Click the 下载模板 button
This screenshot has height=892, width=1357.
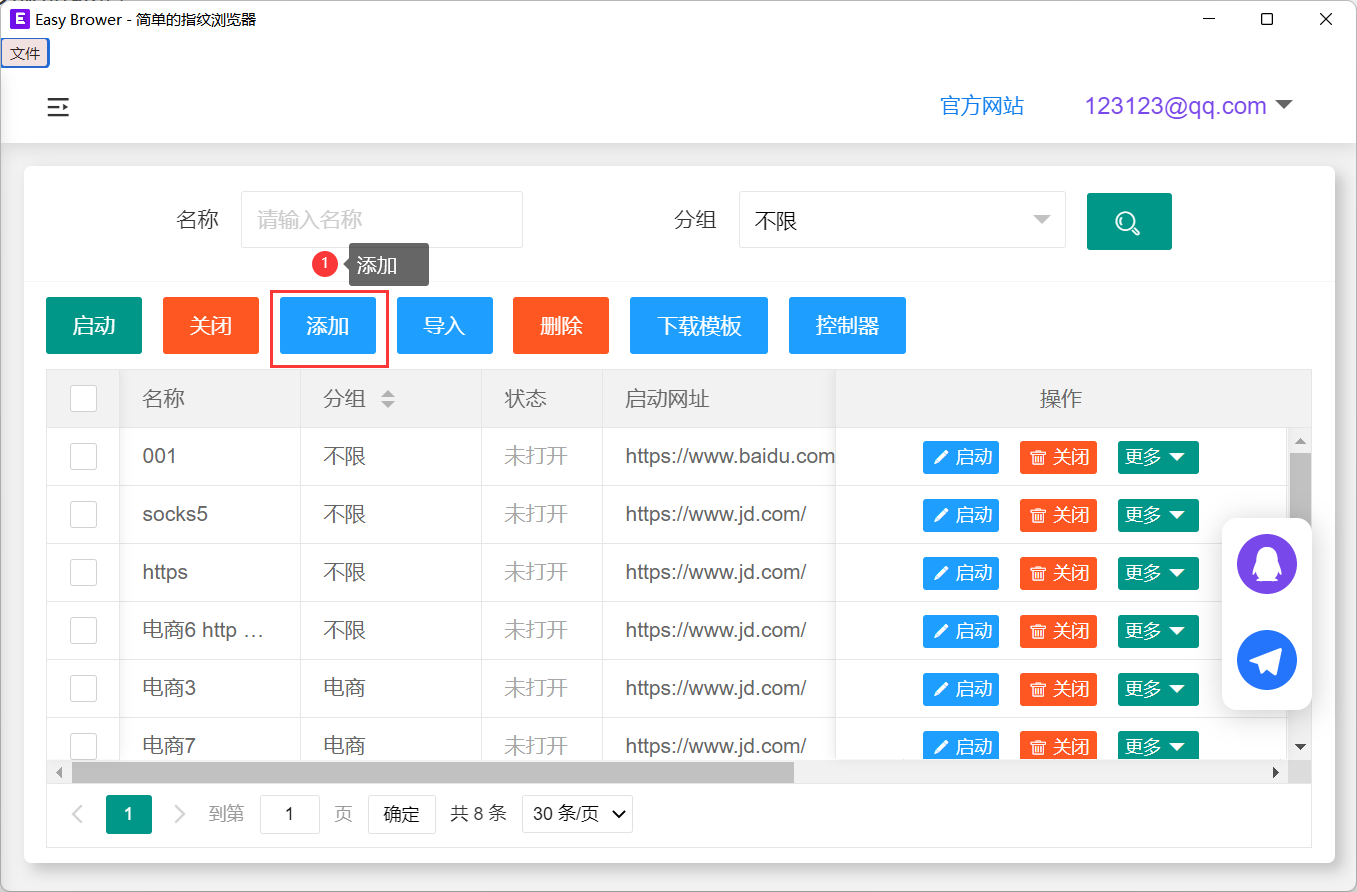tap(699, 325)
